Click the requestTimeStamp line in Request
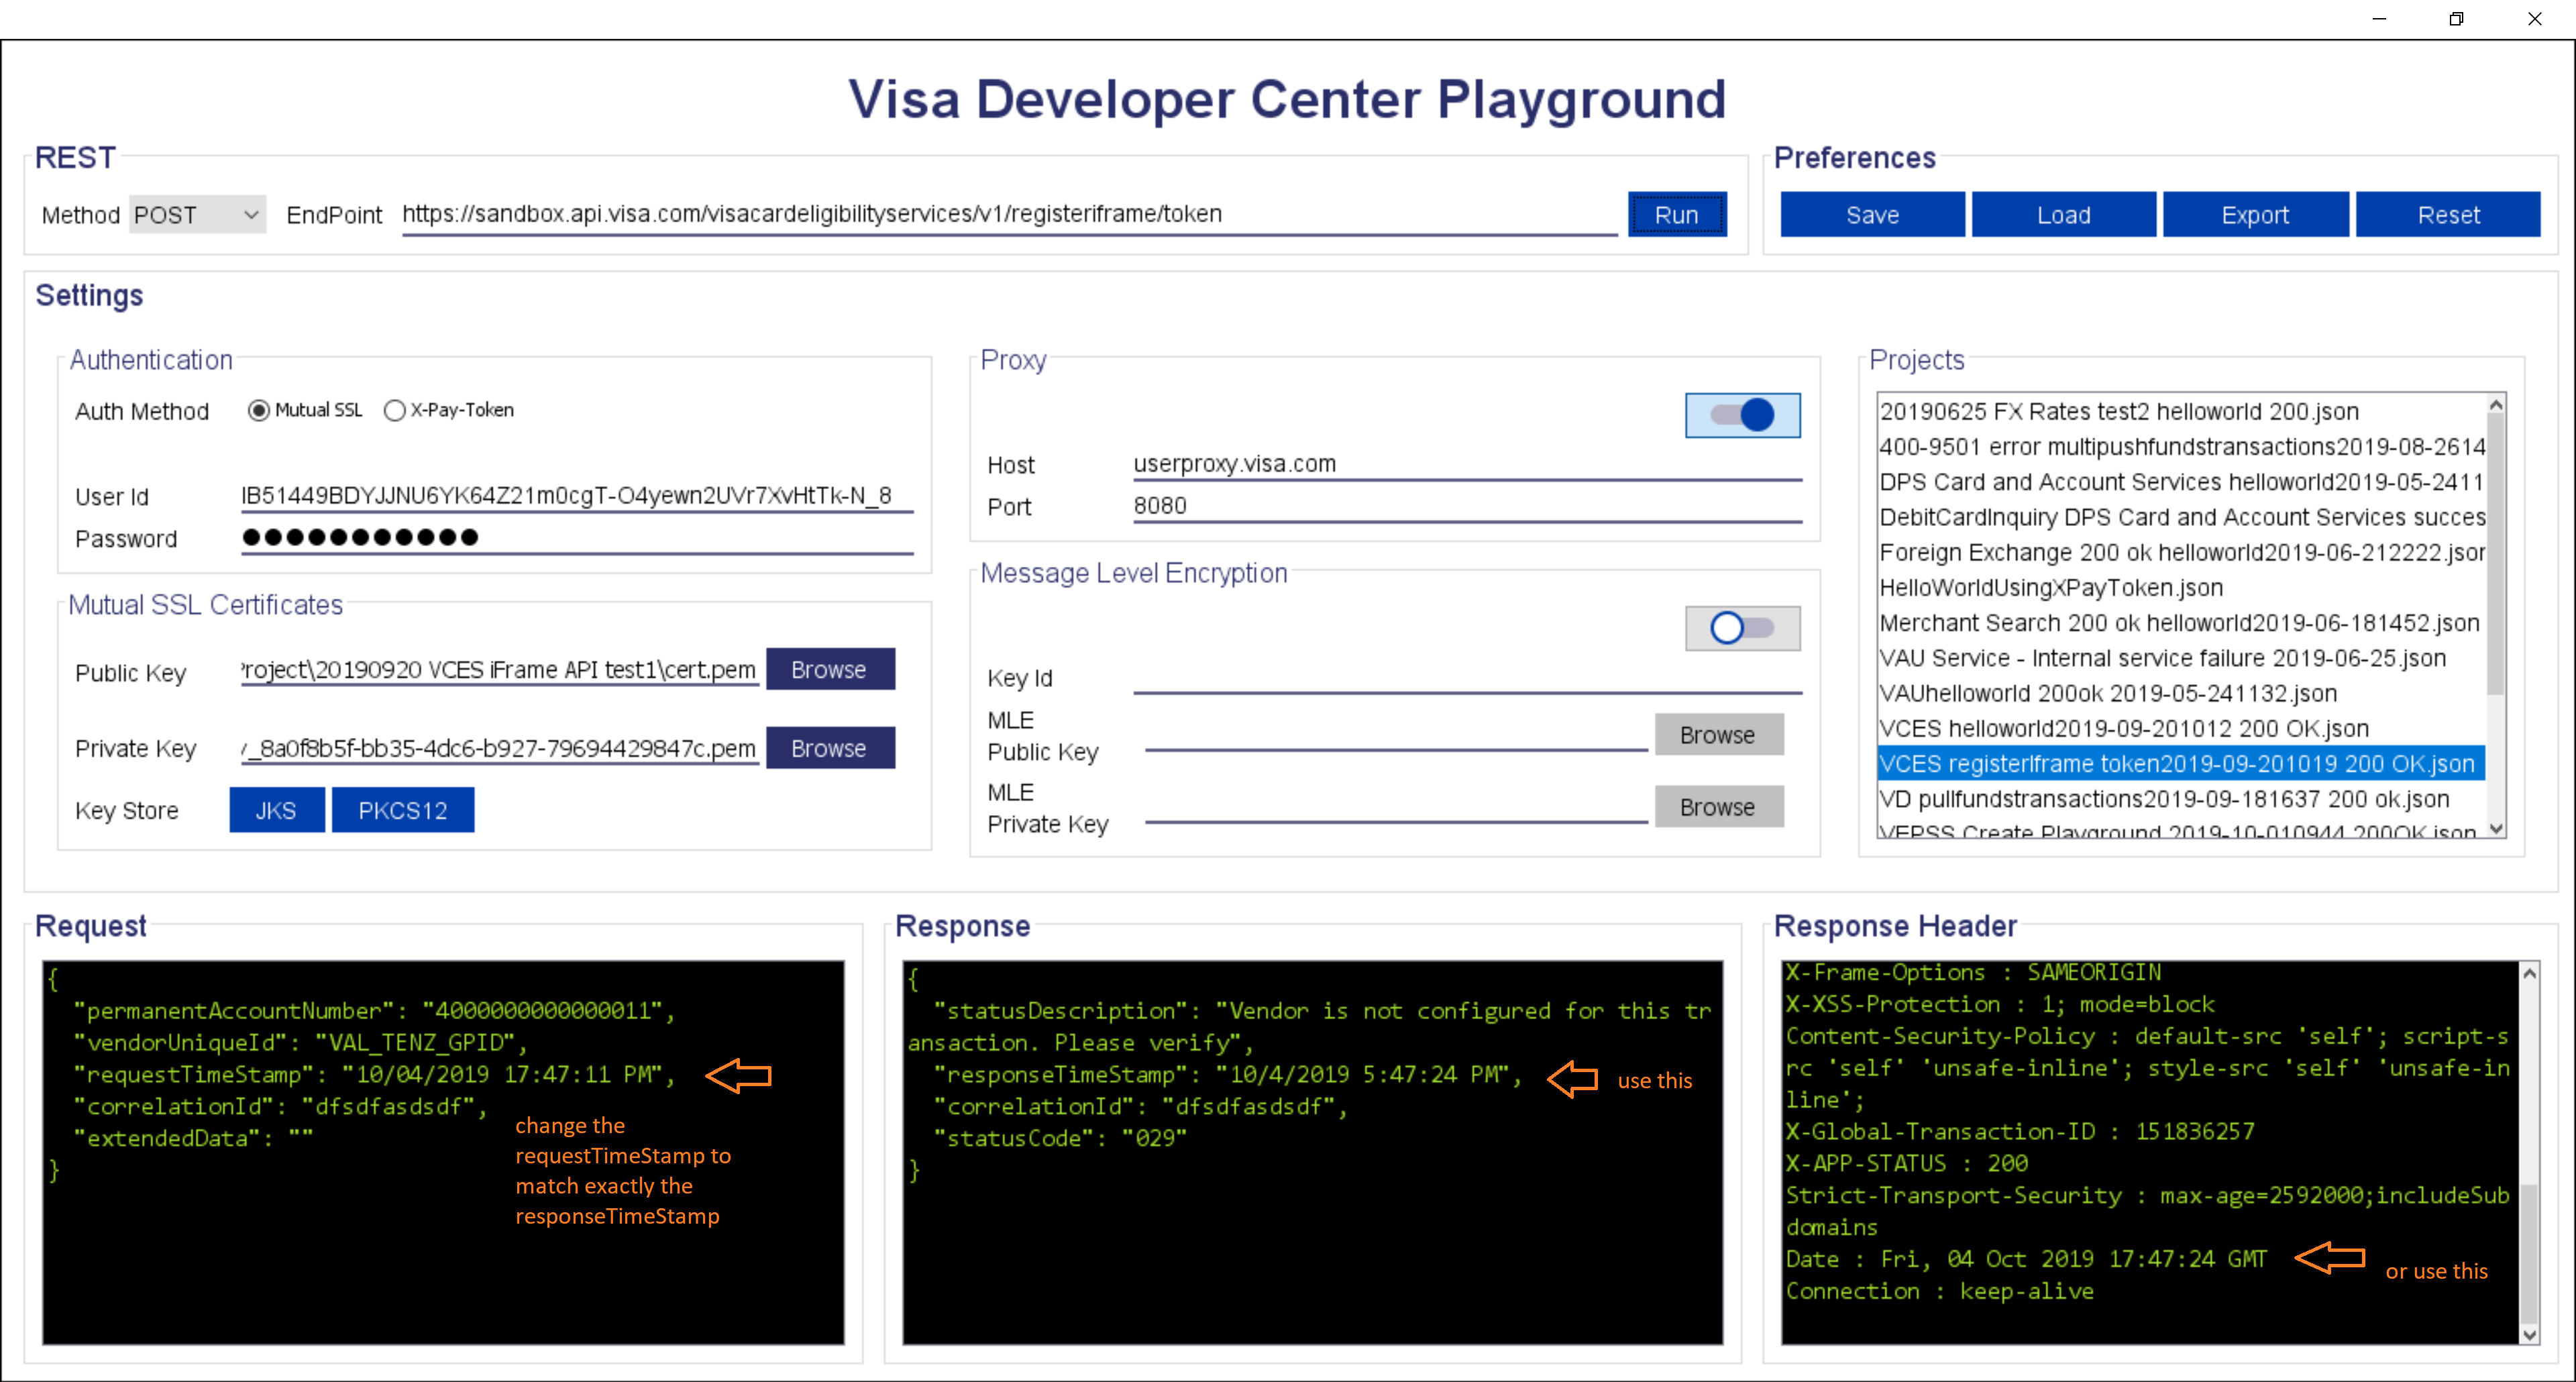The image size is (2576, 1382). click(x=375, y=1074)
